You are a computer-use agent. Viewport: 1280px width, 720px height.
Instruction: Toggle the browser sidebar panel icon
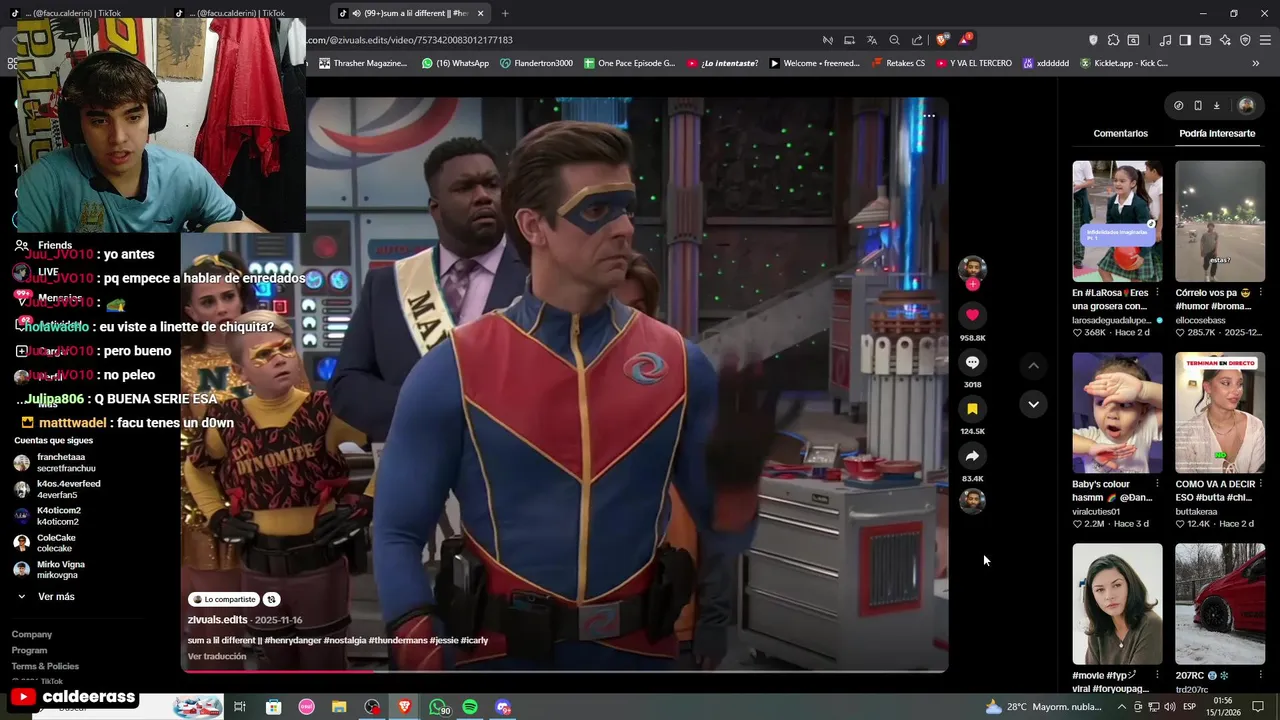(x=1185, y=40)
